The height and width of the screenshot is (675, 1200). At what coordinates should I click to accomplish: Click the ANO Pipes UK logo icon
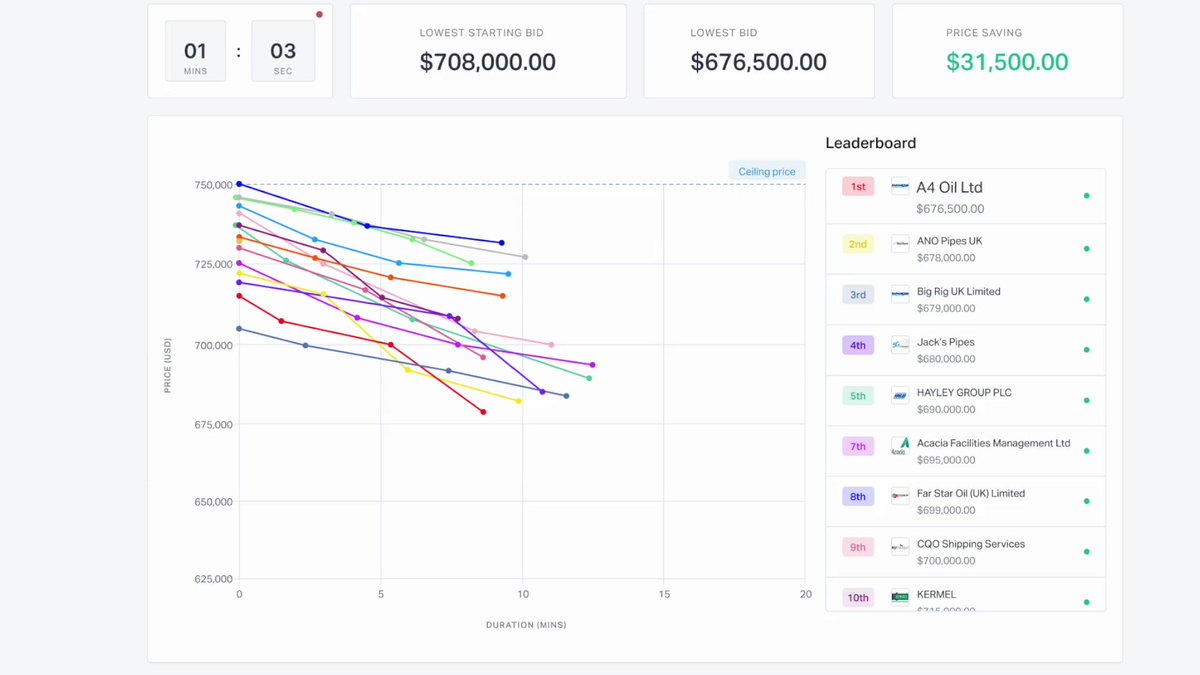click(900, 243)
